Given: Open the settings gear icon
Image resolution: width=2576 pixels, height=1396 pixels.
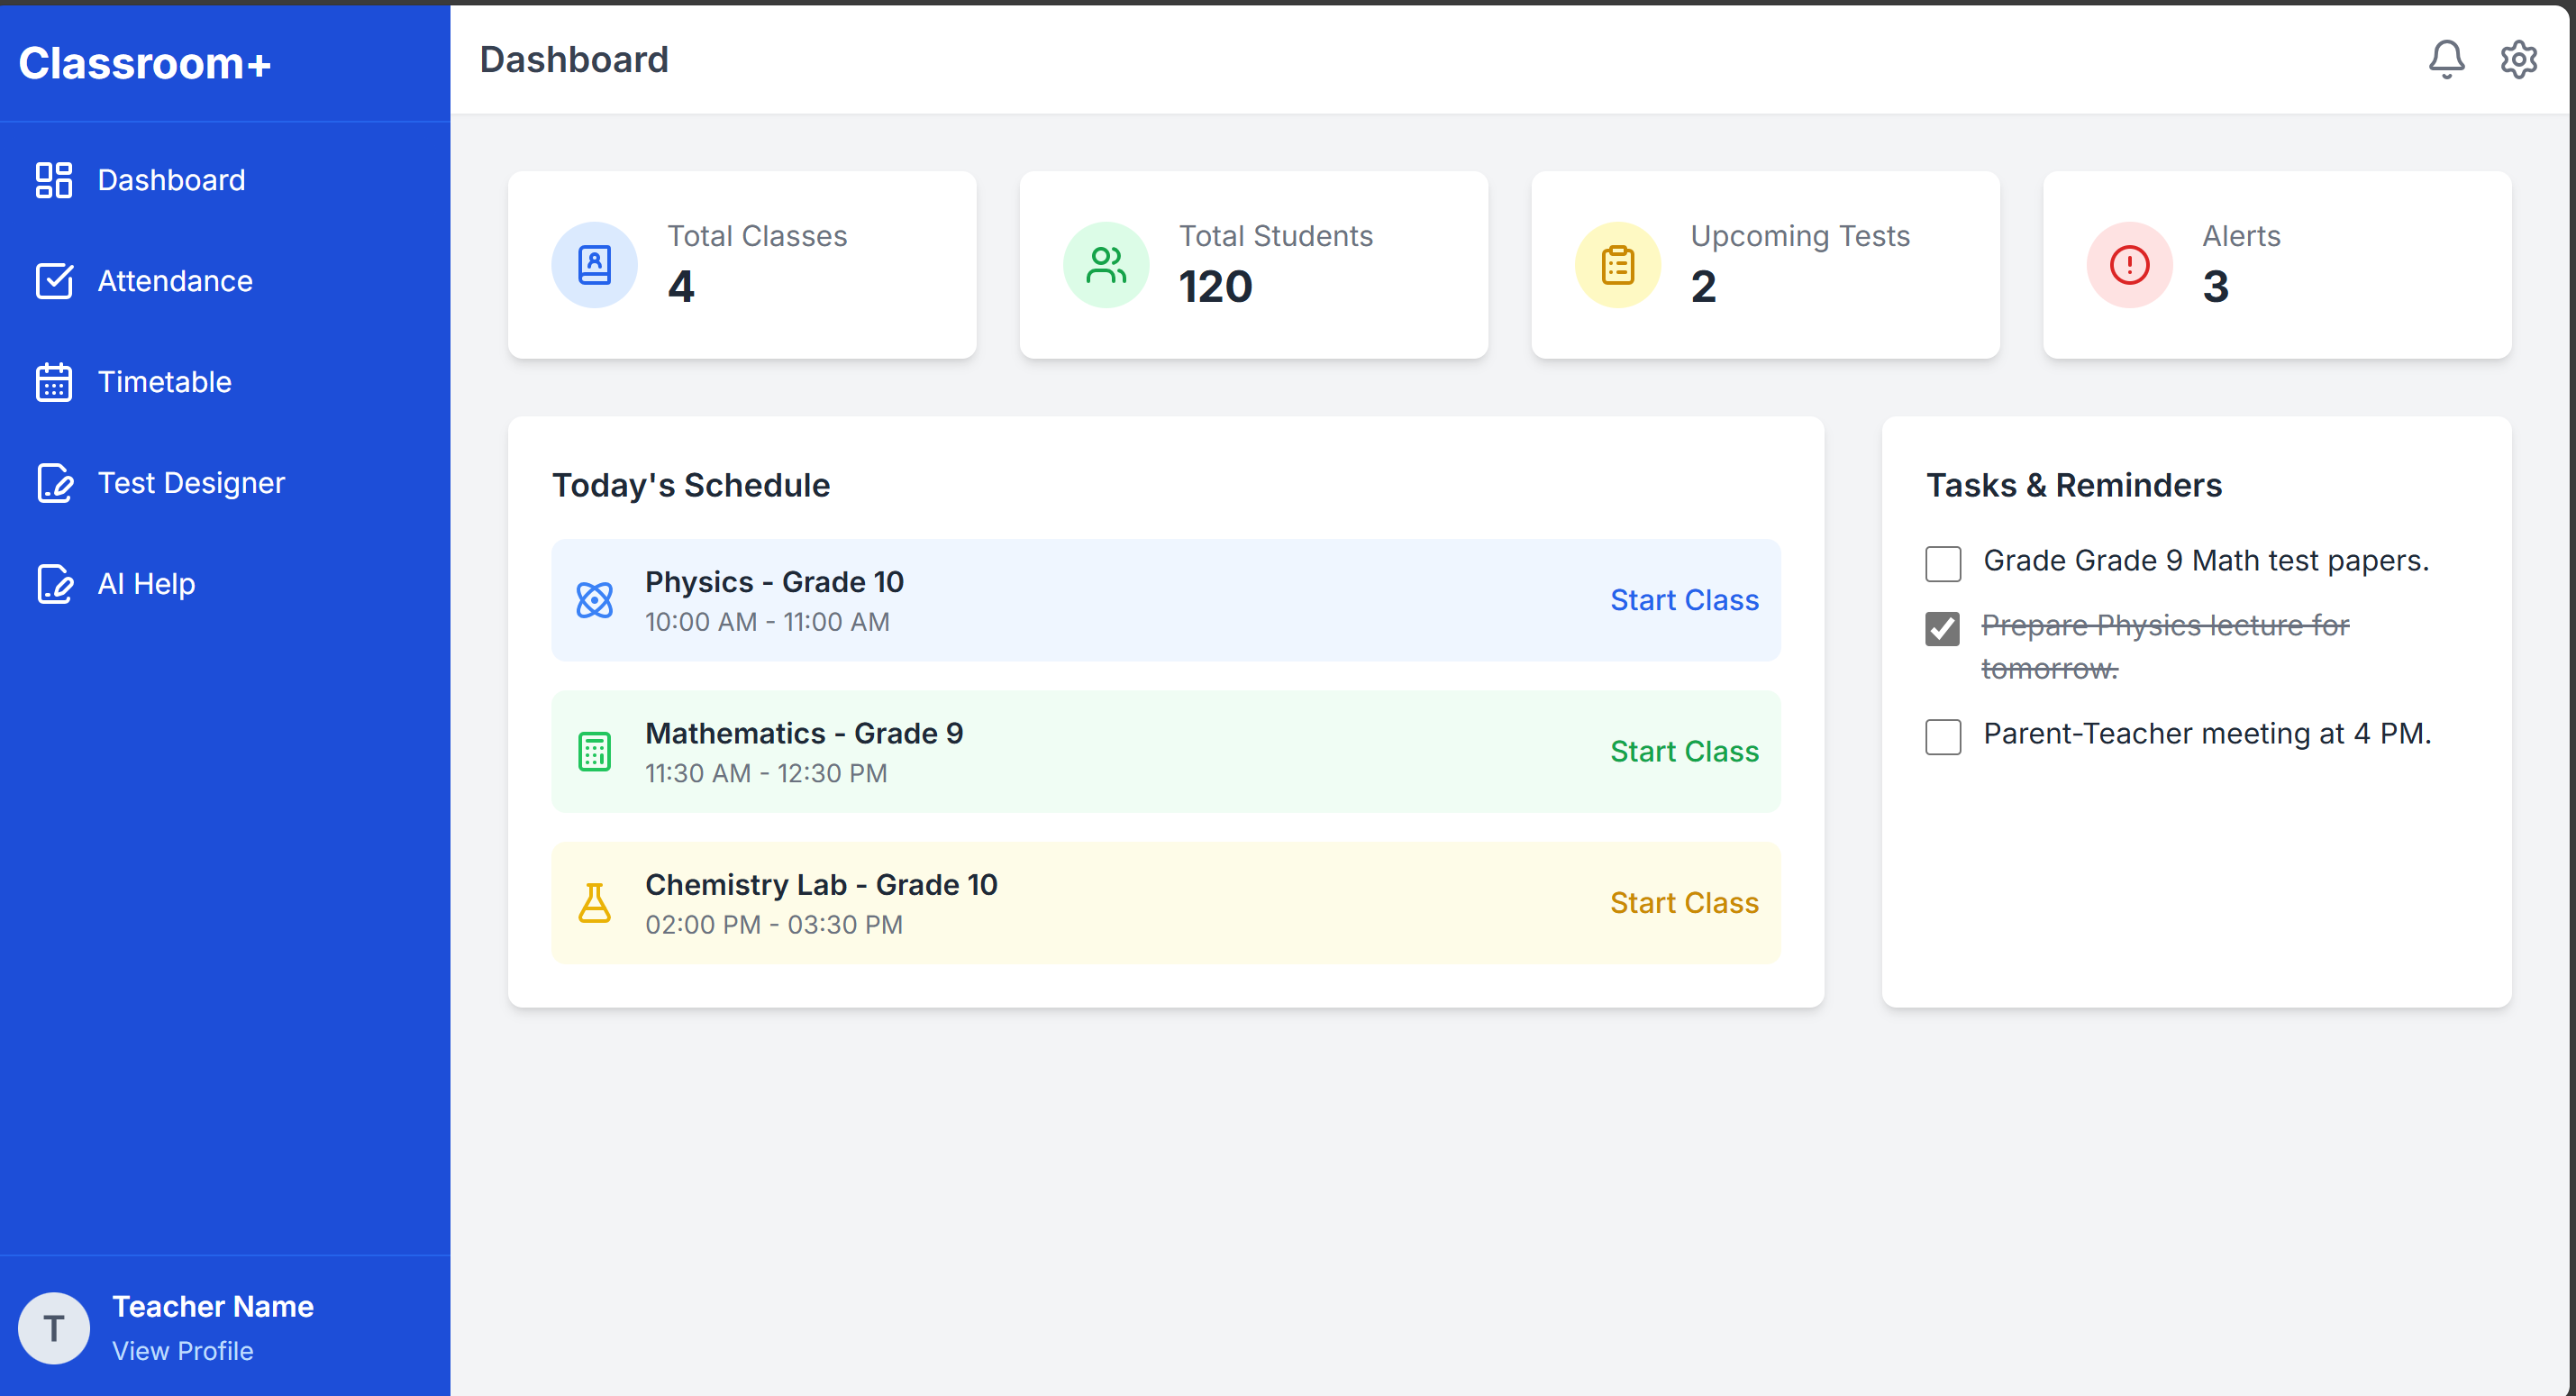Looking at the screenshot, I should (x=2518, y=59).
